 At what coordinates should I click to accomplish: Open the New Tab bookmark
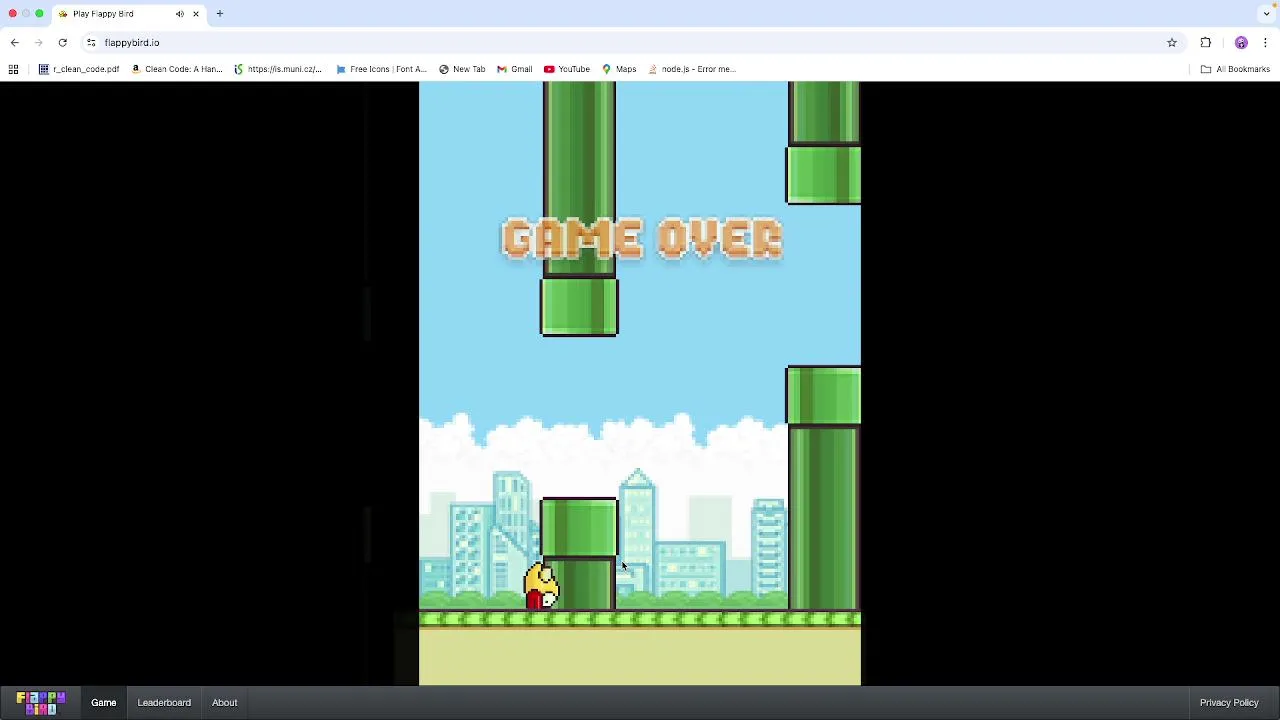tap(462, 69)
